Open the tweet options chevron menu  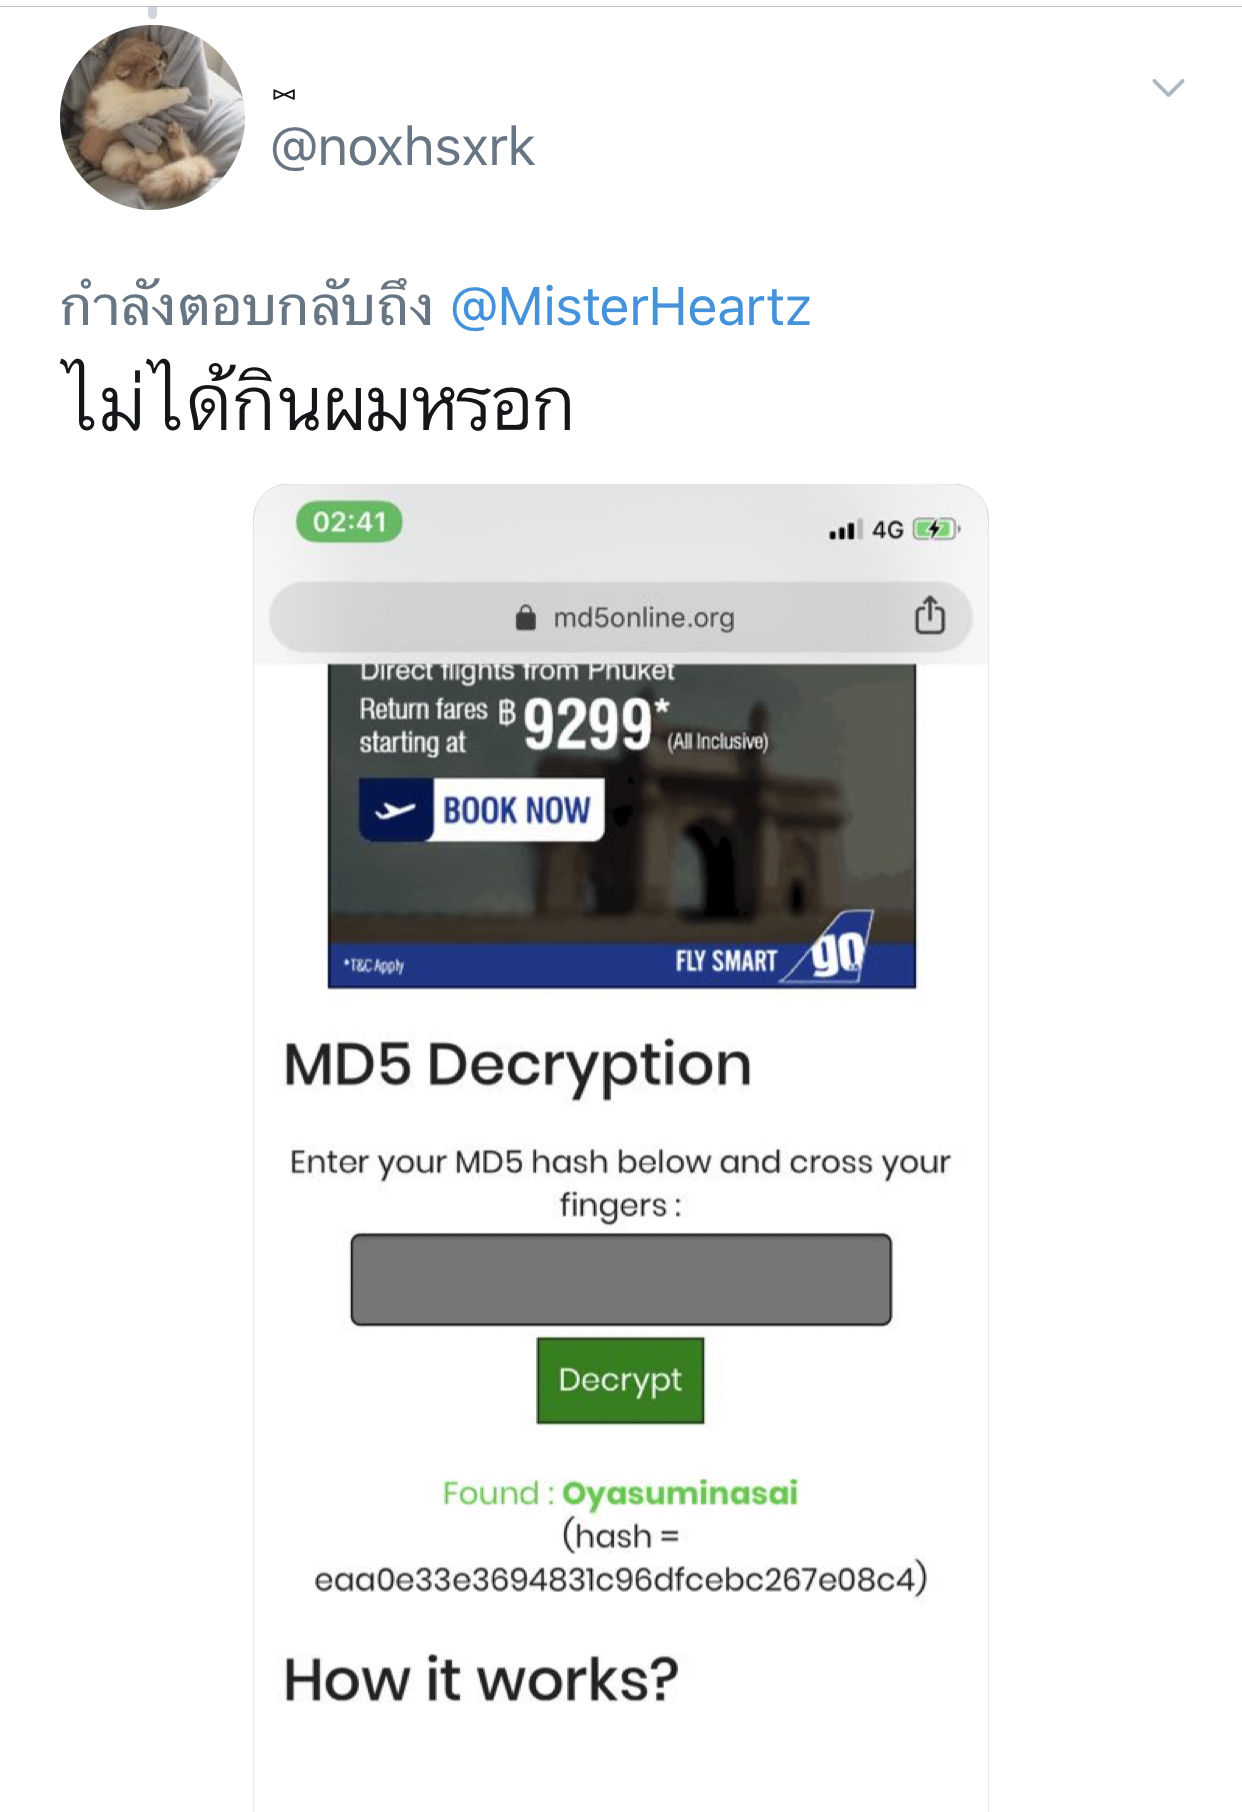1168,88
